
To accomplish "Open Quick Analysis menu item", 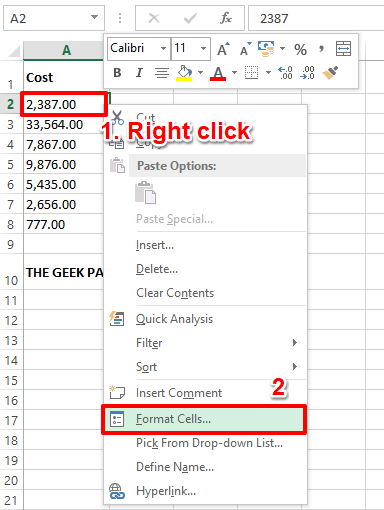I will pos(174,319).
